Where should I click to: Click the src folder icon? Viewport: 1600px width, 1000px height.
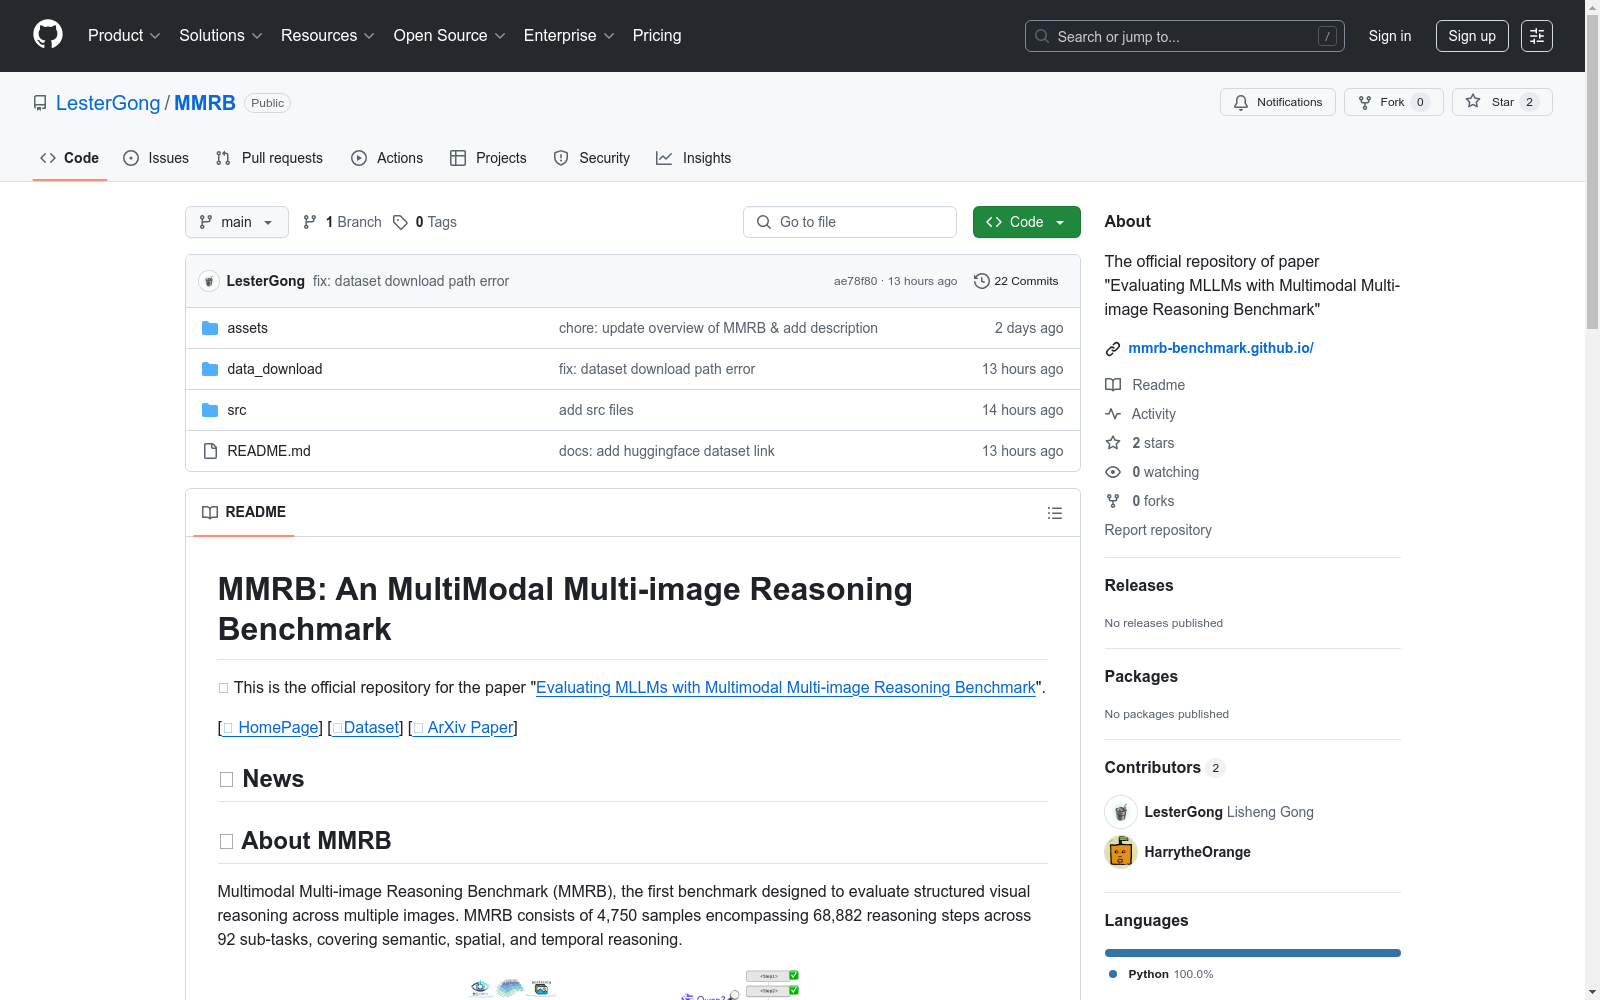[210, 410]
